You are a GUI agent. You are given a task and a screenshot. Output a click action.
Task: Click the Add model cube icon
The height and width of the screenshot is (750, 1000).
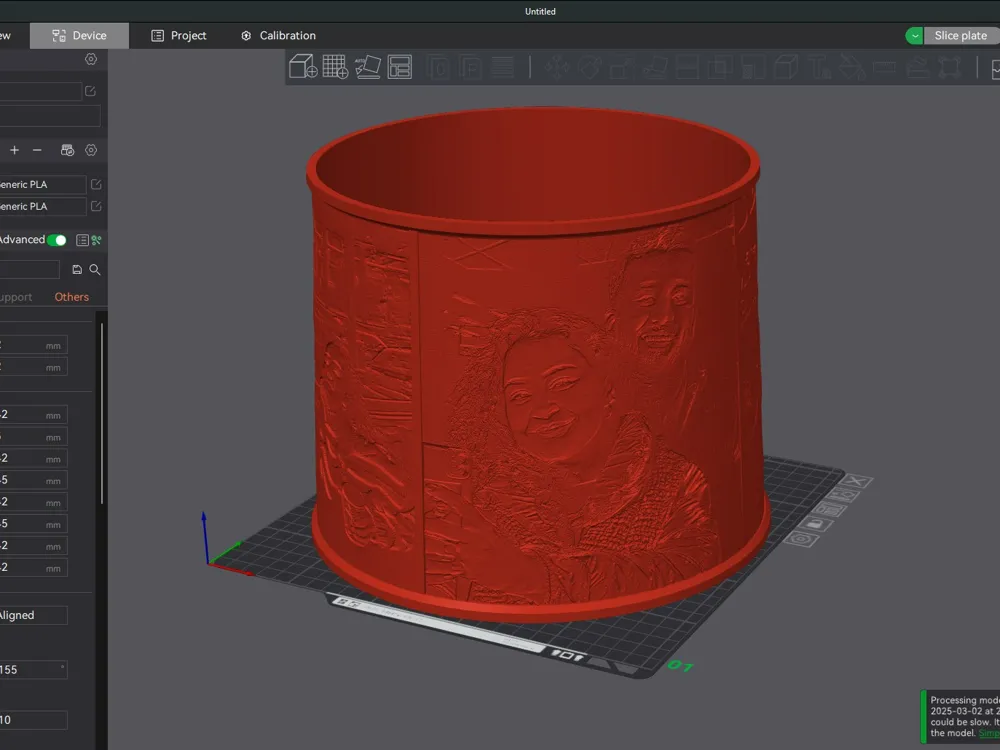[303, 66]
